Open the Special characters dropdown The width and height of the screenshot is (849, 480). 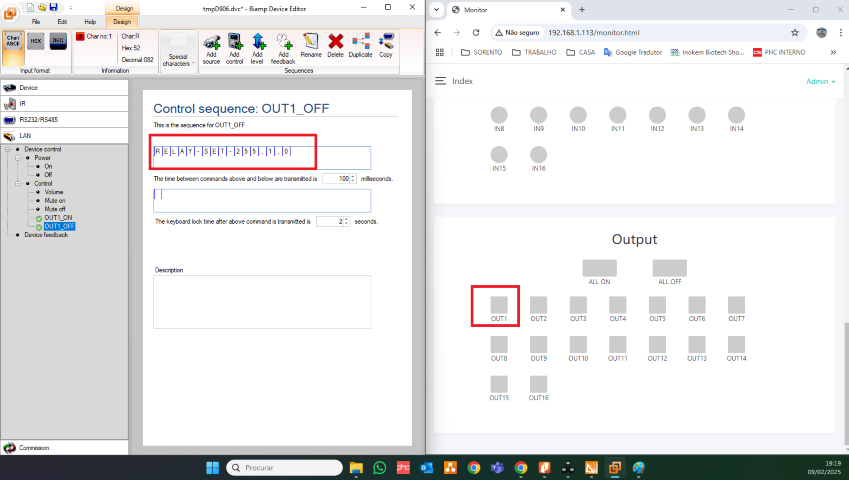pyautogui.click(x=179, y=48)
